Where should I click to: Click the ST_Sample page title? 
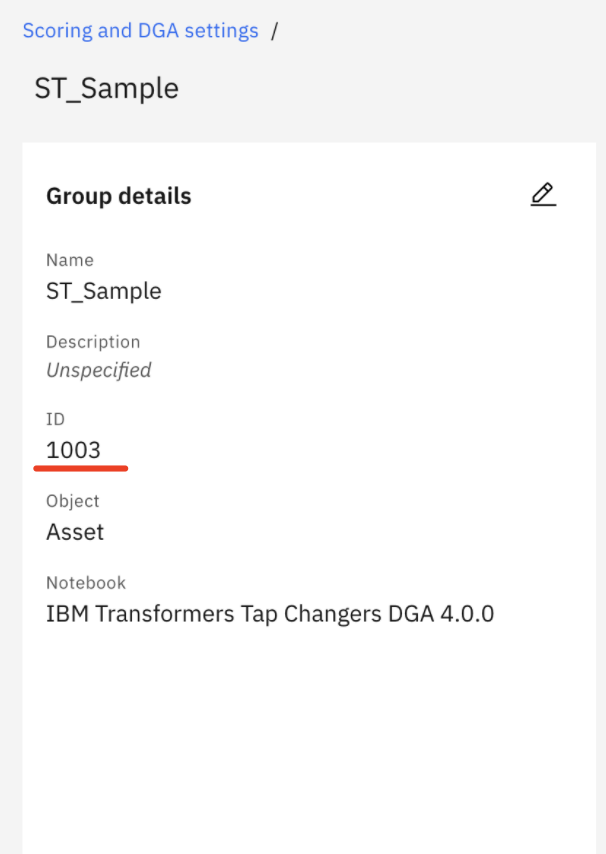tap(107, 88)
